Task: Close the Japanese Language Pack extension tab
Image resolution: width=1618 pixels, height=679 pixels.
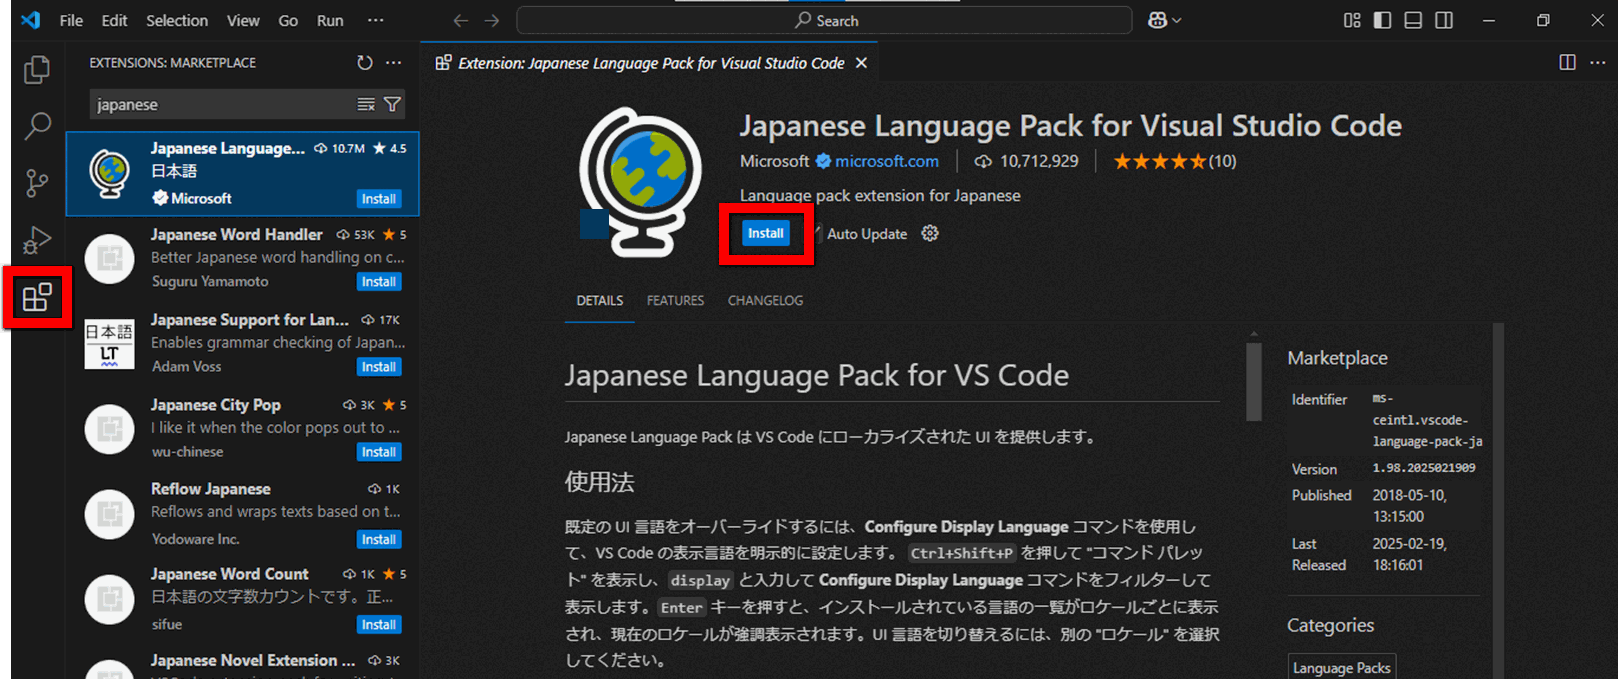Action: coord(861,62)
